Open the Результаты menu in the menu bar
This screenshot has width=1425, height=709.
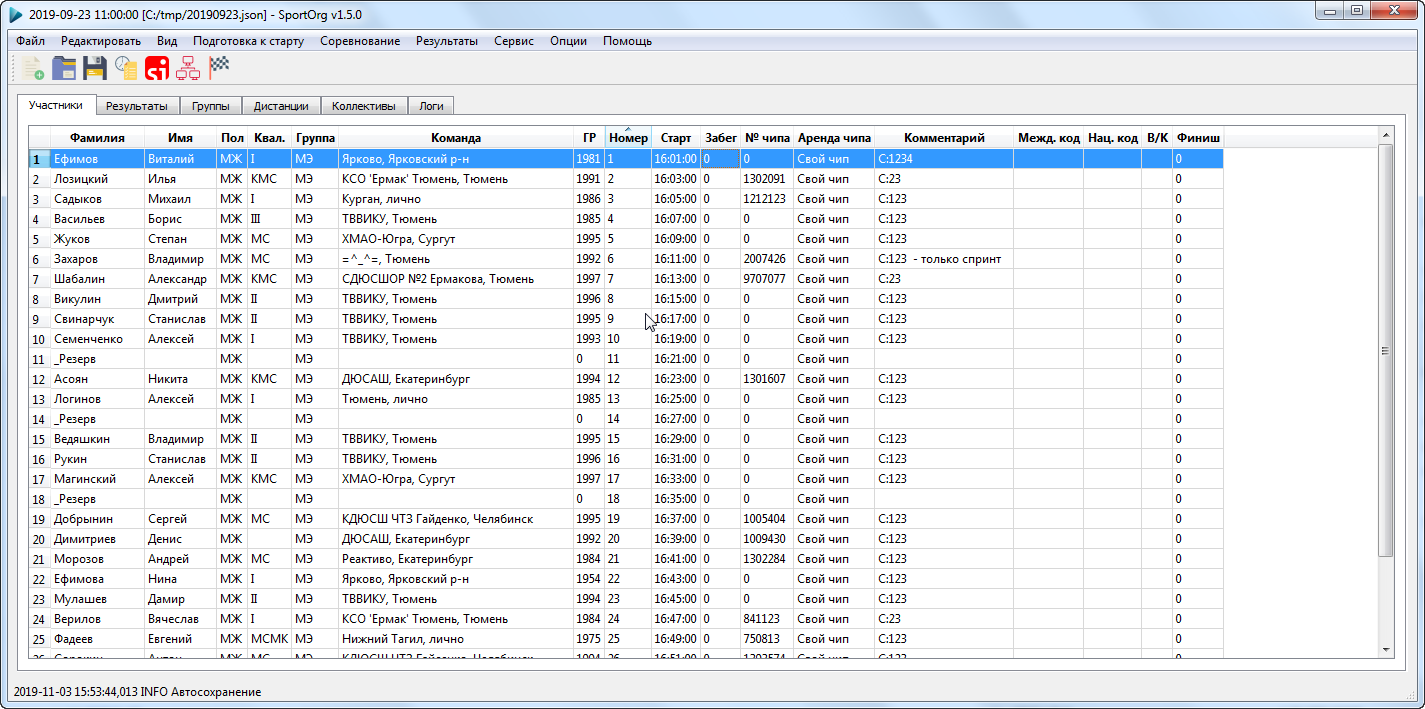click(447, 41)
